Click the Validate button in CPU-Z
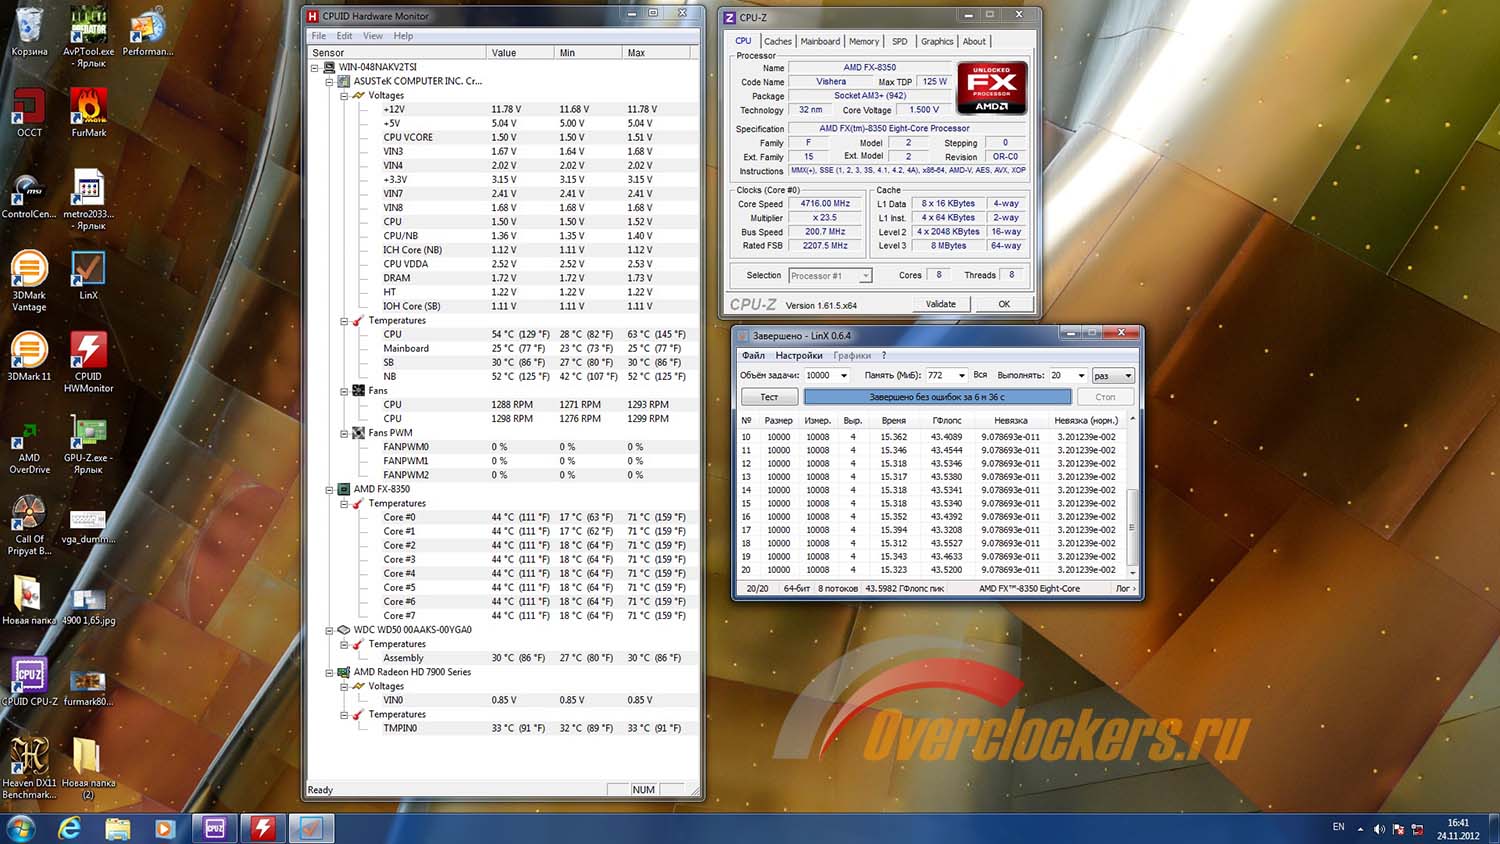 click(x=941, y=304)
